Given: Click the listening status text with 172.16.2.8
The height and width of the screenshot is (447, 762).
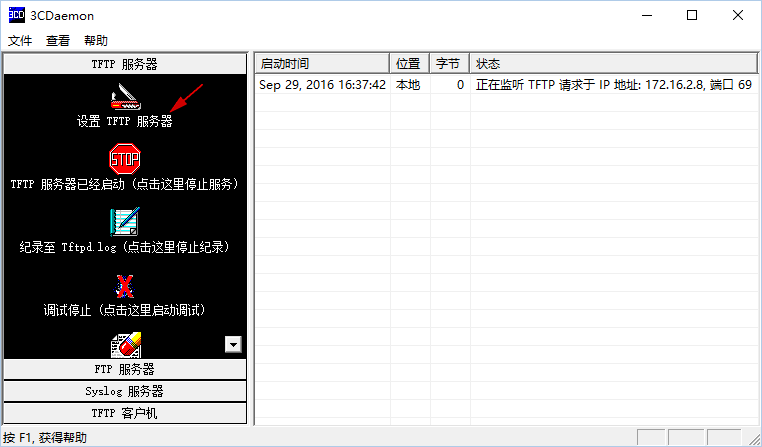Looking at the screenshot, I should point(614,85).
